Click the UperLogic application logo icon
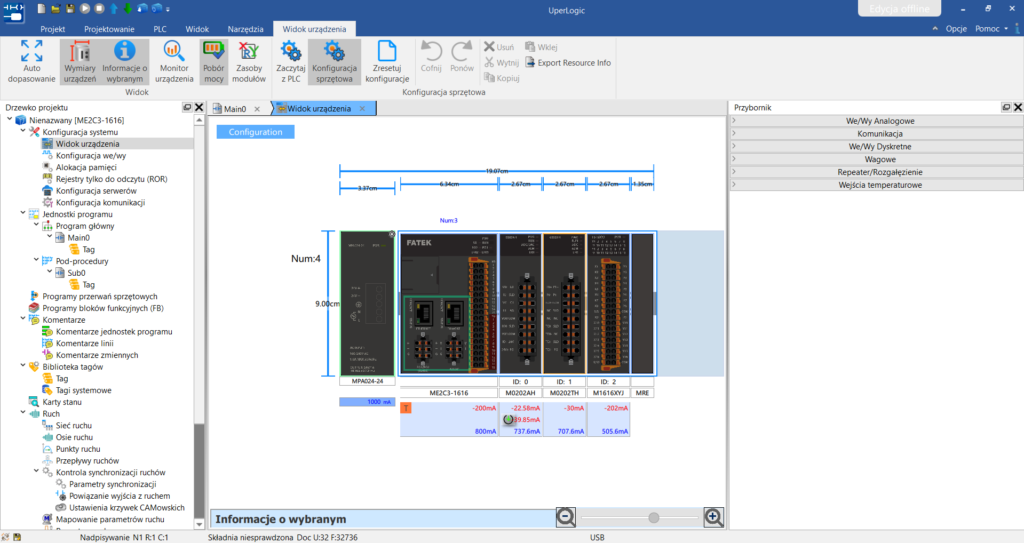Screen dimensions: 1024x543 click(13, 12)
